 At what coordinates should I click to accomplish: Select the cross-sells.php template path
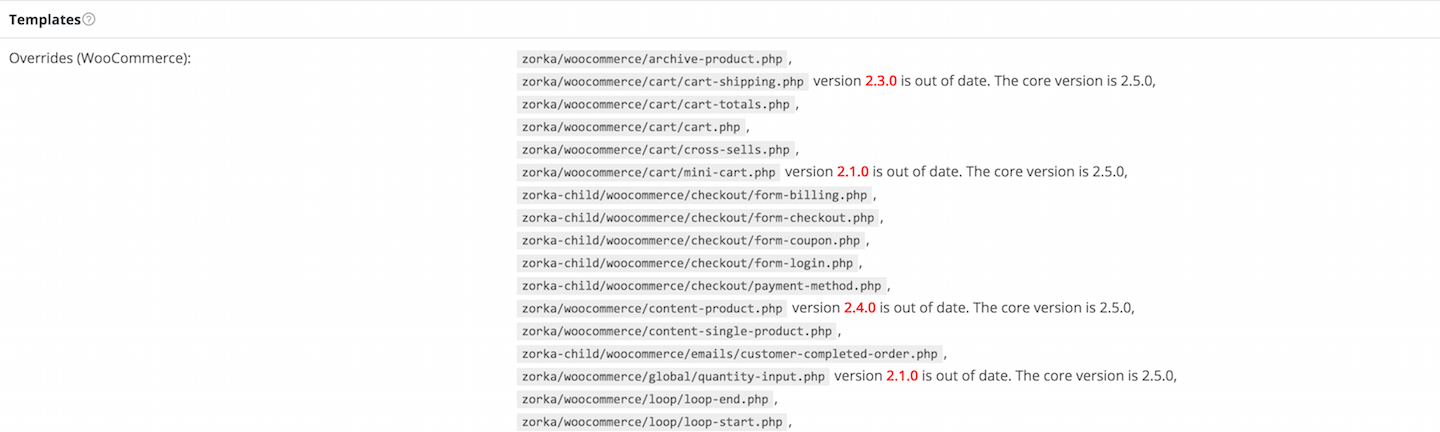tap(656, 149)
